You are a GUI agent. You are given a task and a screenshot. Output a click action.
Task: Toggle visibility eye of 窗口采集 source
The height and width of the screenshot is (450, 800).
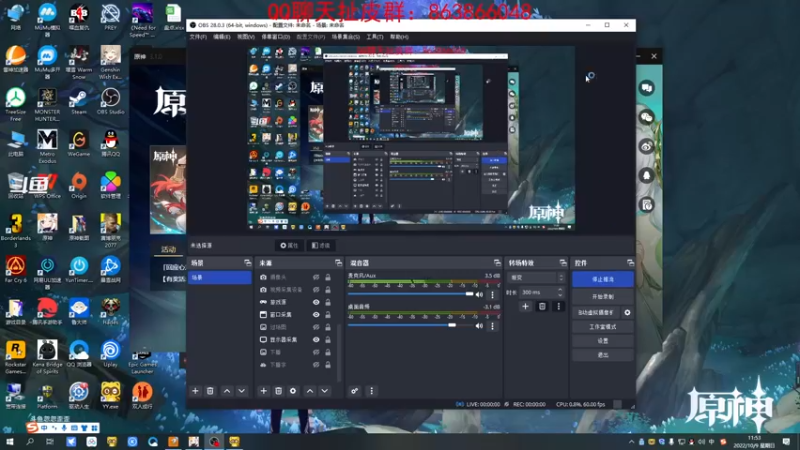coord(316,315)
